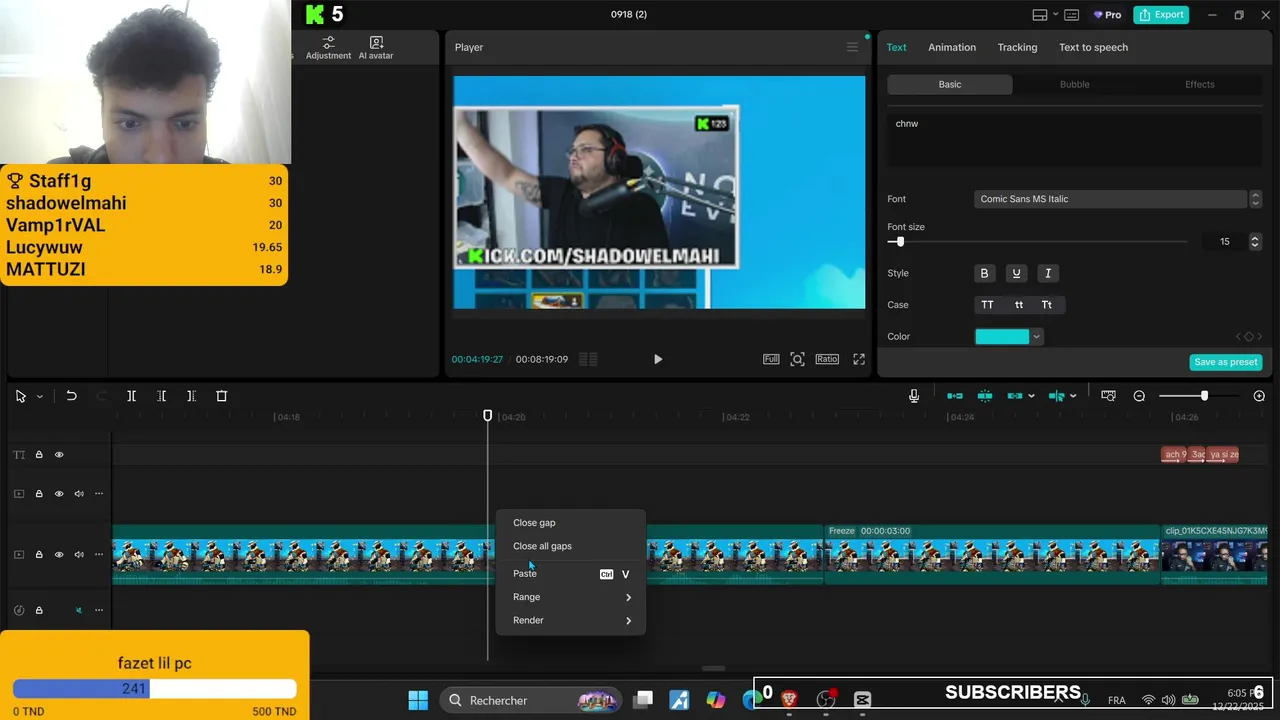Viewport: 1280px width, 720px height.
Task: Click the zoom-fit scan icon in player
Action: point(797,359)
